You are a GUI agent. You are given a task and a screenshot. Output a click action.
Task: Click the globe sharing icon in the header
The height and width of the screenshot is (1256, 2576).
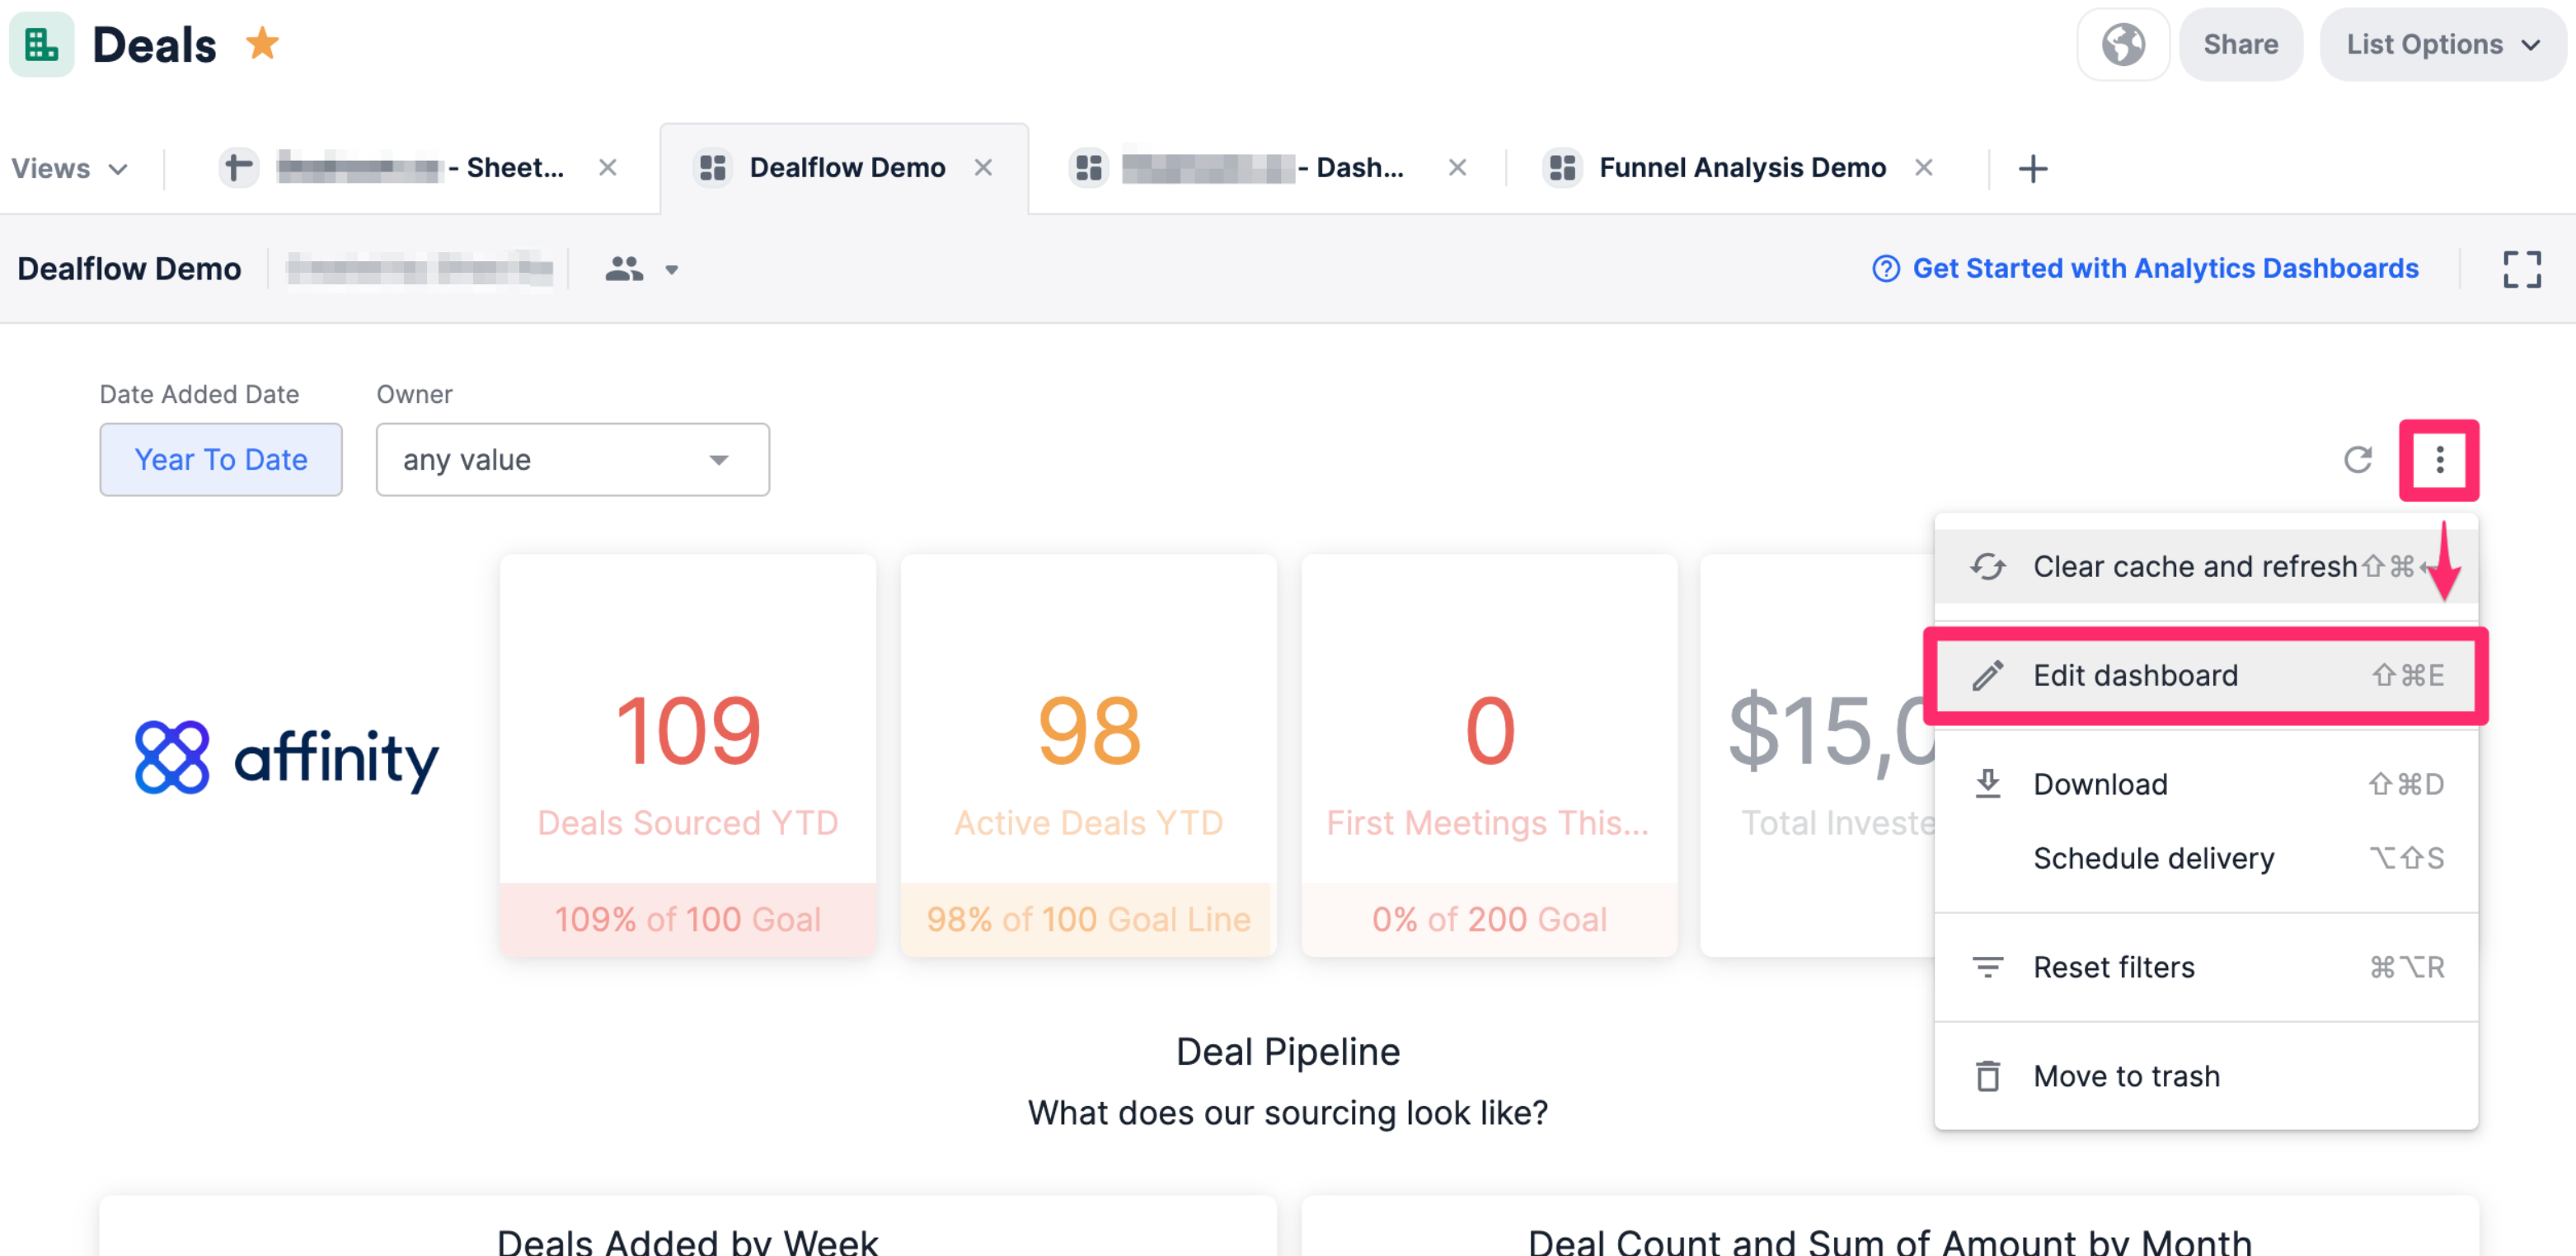2123,44
